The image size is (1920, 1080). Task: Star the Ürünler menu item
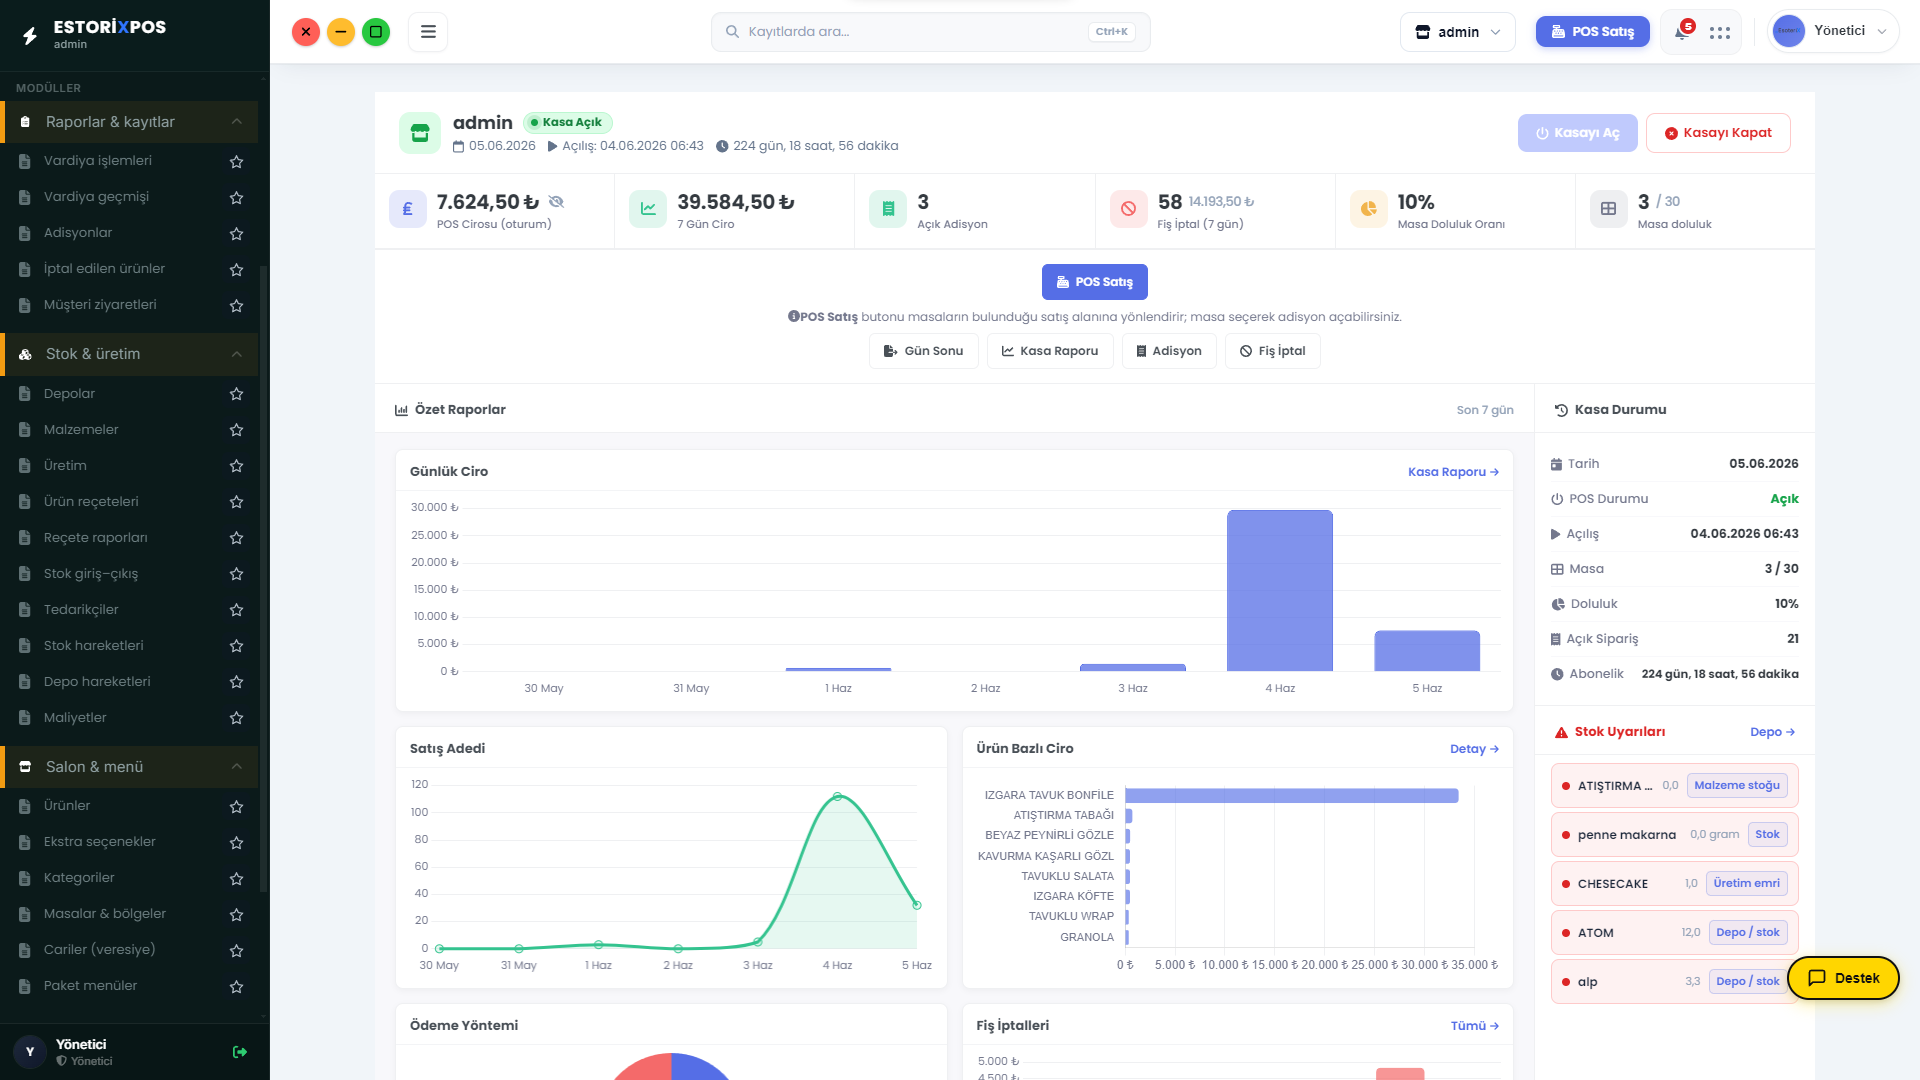click(236, 806)
